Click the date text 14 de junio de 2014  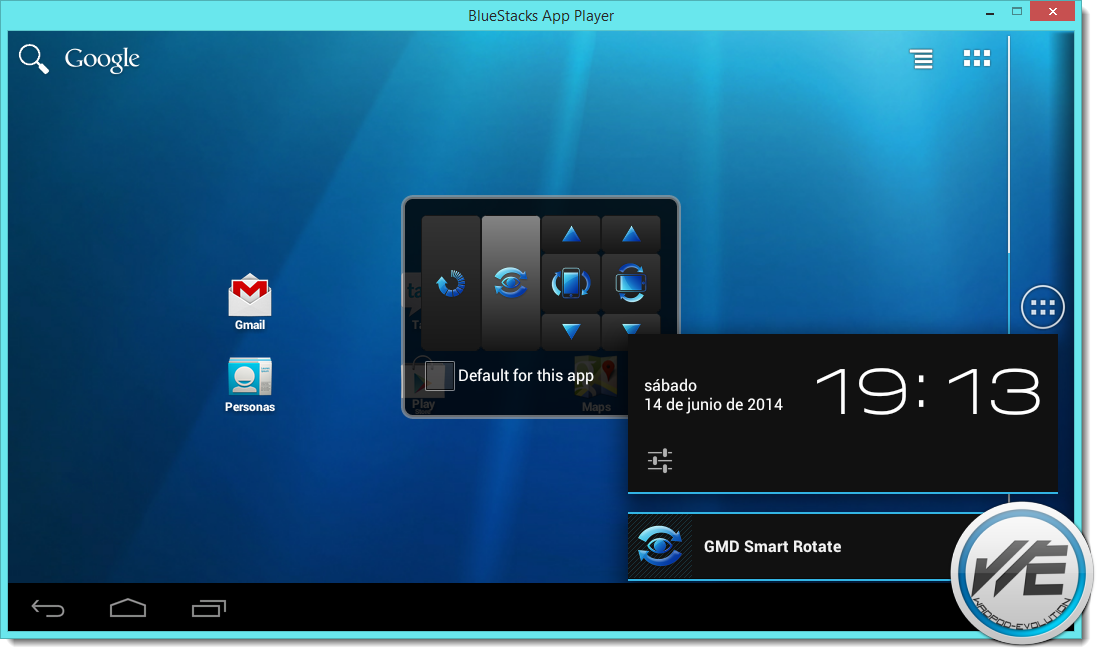713,405
